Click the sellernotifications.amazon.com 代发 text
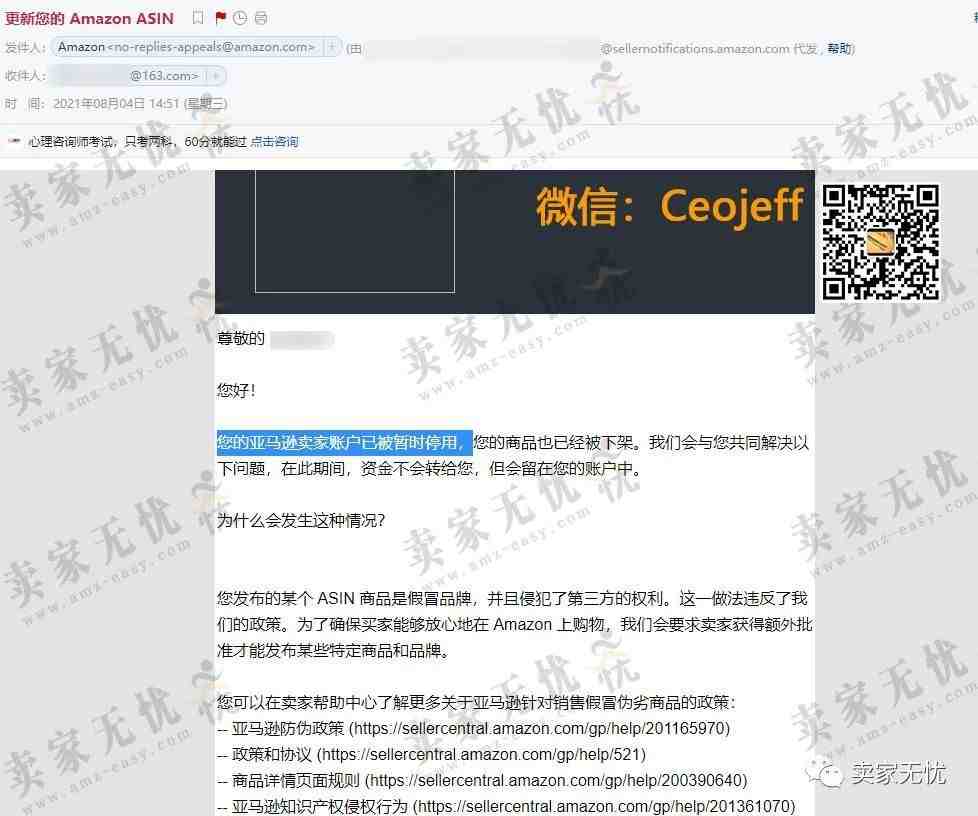The width and height of the screenshot is (978, 816). pyautogui.click(x=708, y=48)
